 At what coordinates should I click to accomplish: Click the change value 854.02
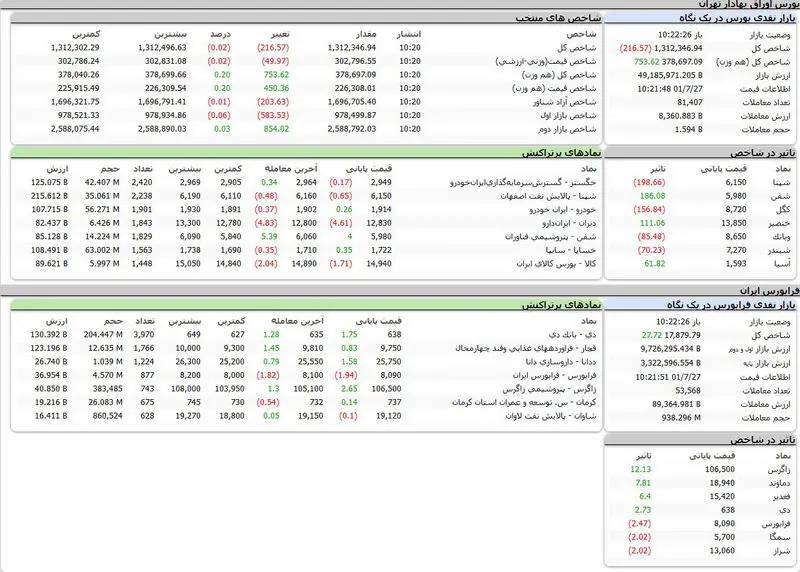[x=276, y=129]
